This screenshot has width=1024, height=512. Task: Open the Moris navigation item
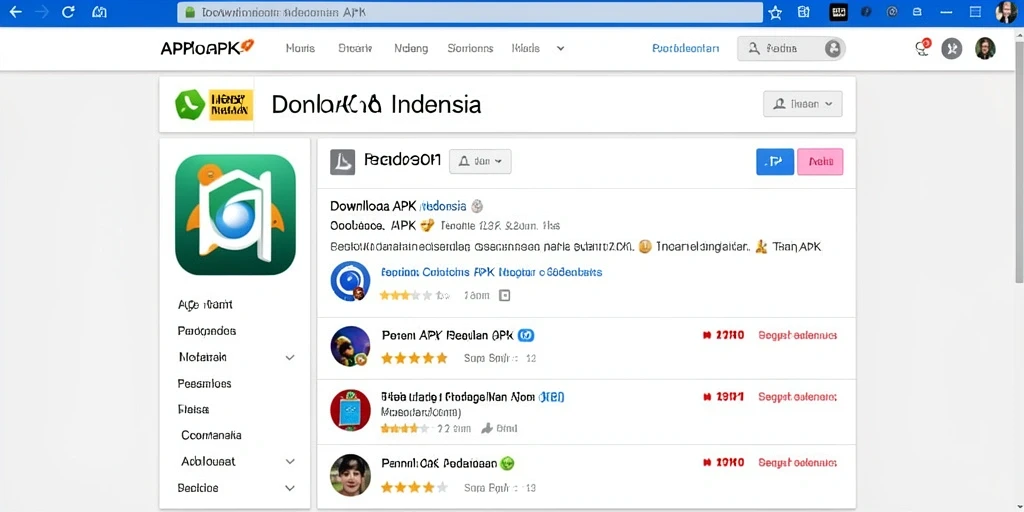300,48
